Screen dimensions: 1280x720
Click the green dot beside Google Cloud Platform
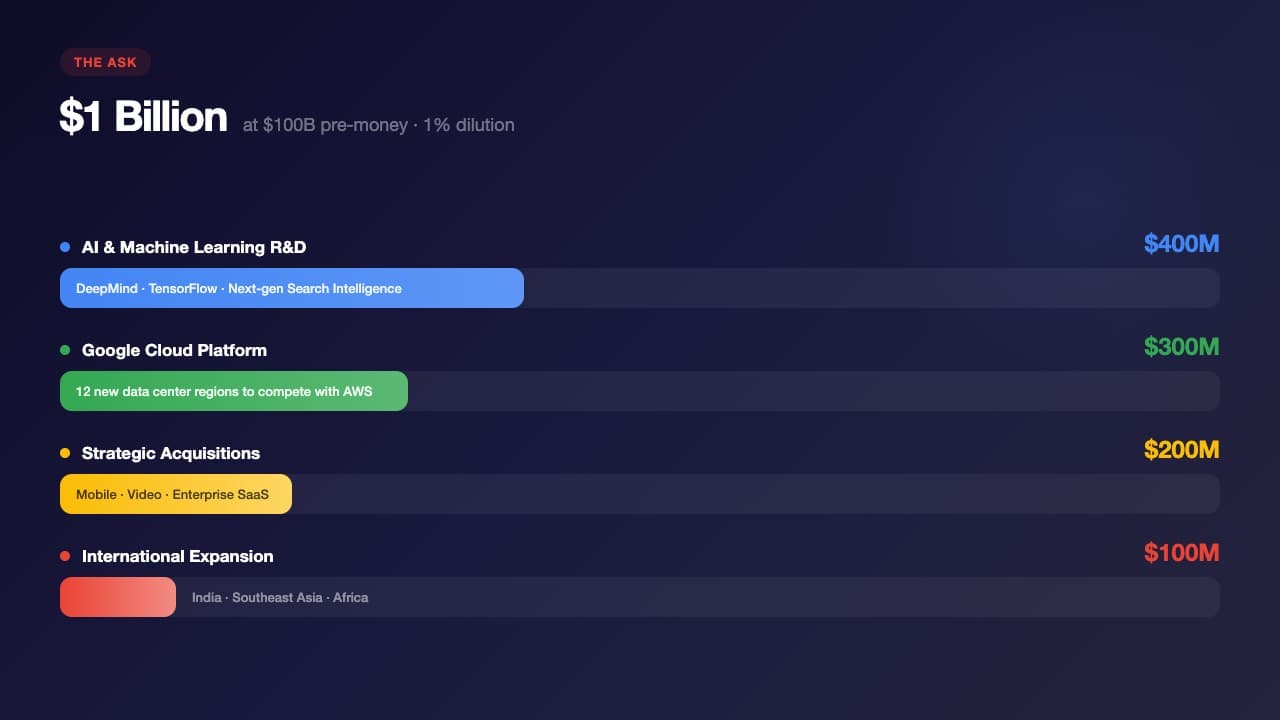65,350
